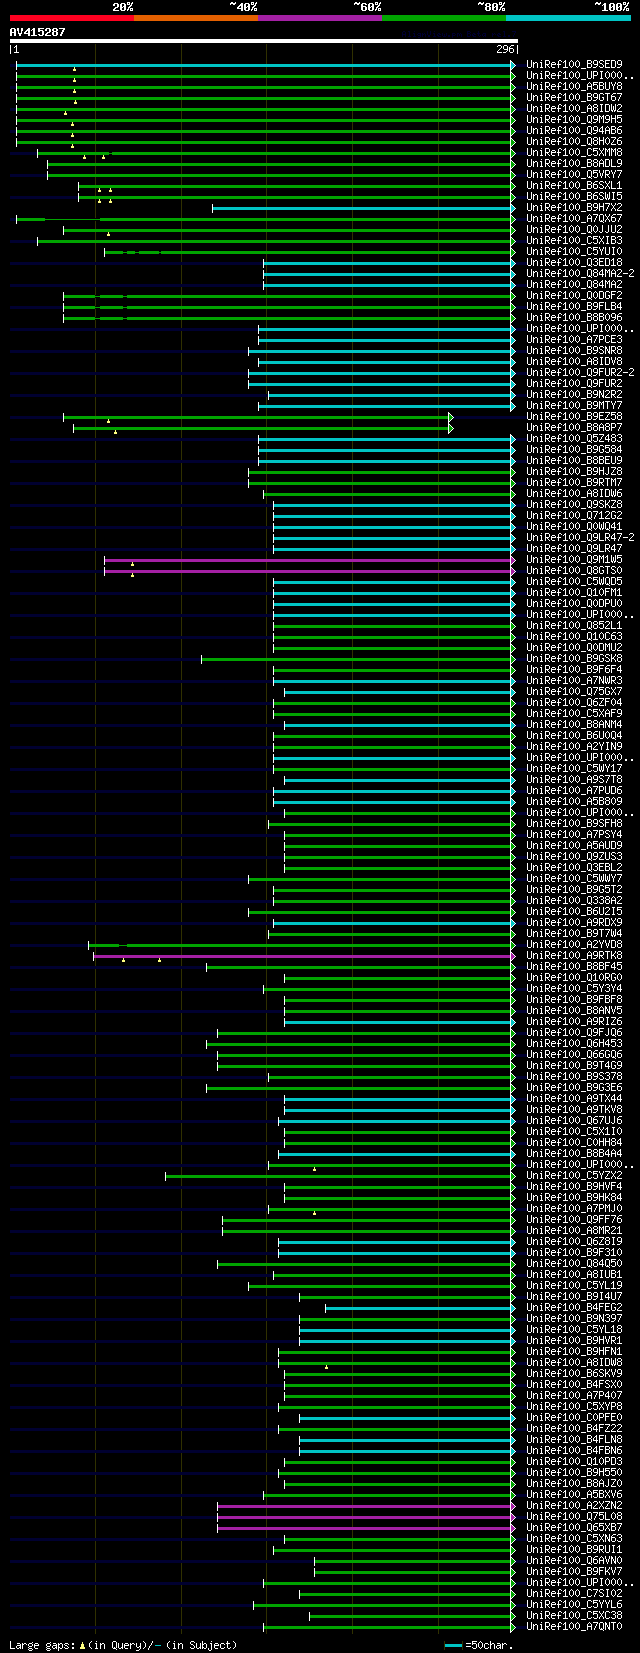Open hit UniRef100_Q6AVN0
Viewport: 640px width, 1653px height.
(574, 1561)
